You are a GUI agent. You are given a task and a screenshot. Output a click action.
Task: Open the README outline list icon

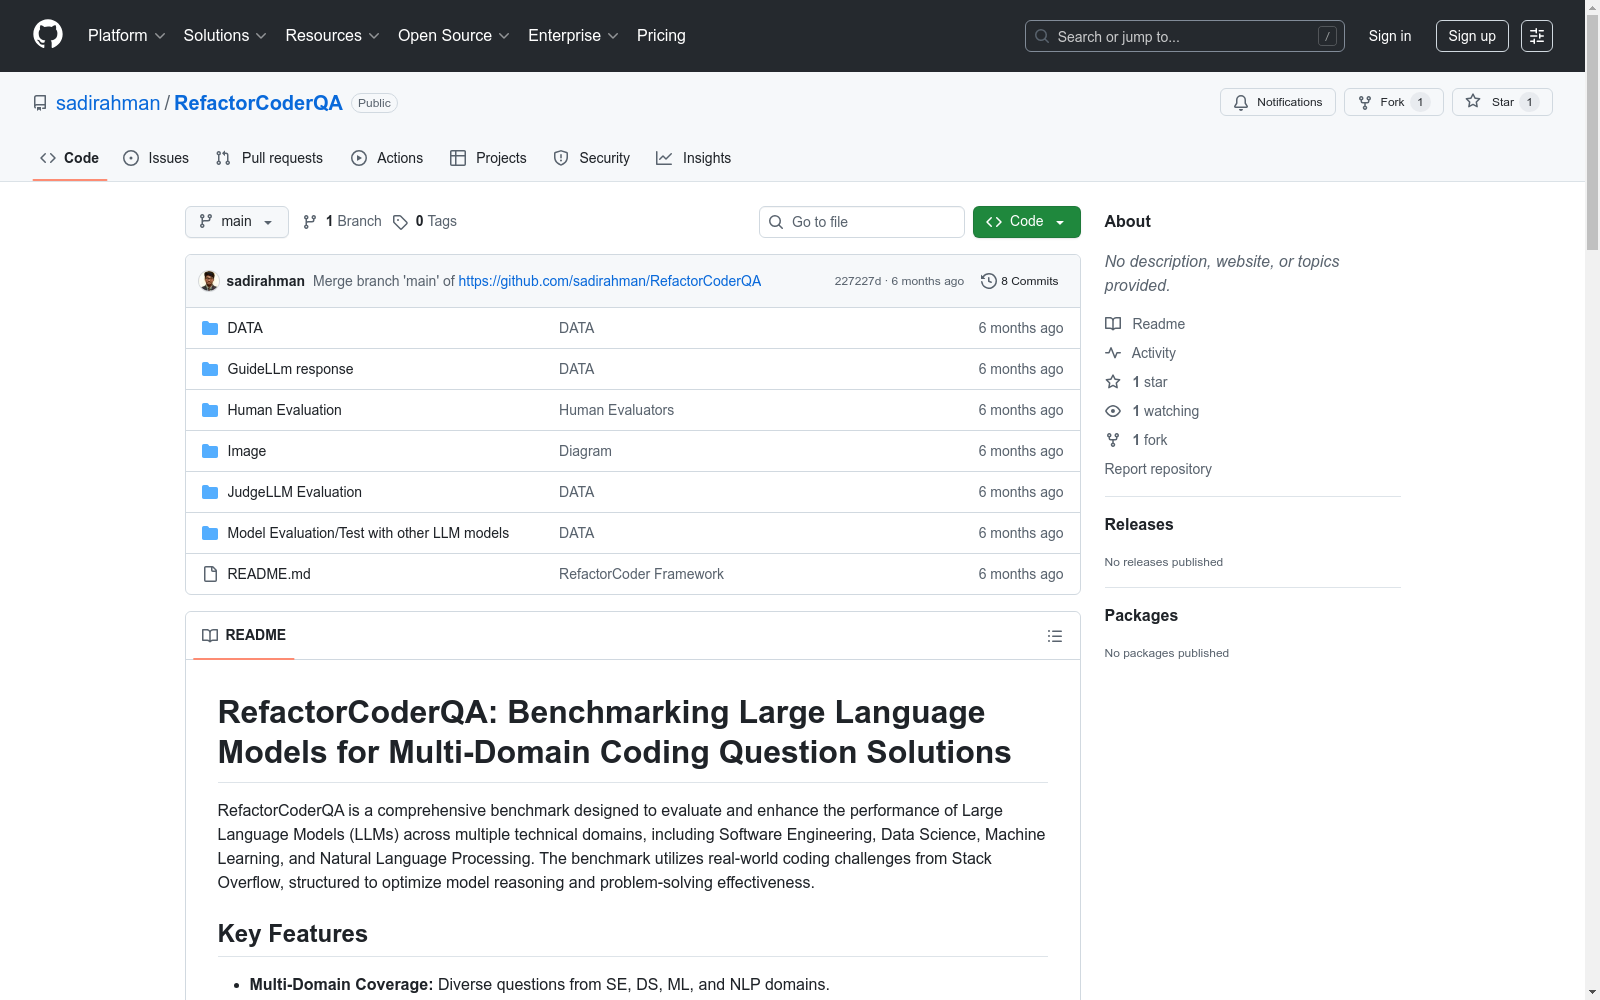coord(1055,636)
